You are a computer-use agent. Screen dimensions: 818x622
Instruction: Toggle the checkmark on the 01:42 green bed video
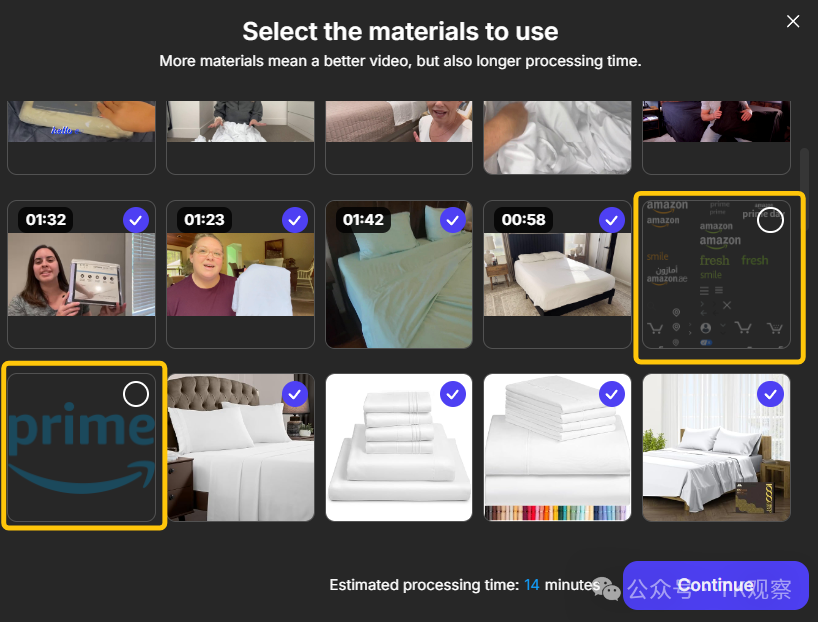(x=453, y=220)
